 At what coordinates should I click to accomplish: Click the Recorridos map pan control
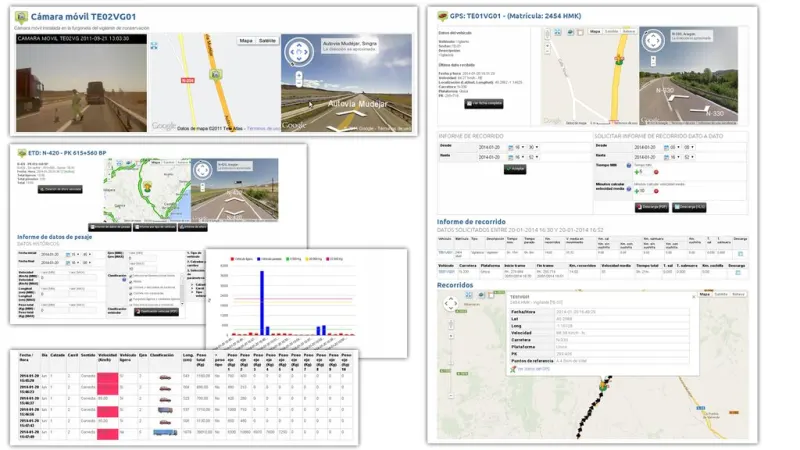[x=451, y=304]
